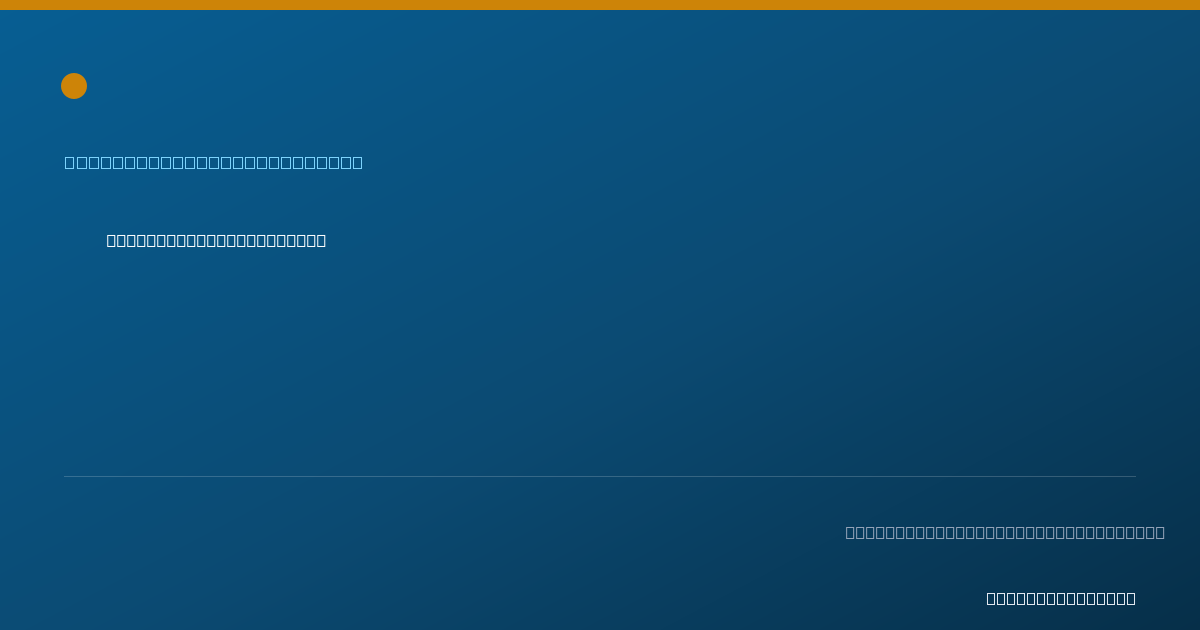1200x630 pixels.
Task: Click the bold white footer text line
Action: click(x=1061, y=598)
